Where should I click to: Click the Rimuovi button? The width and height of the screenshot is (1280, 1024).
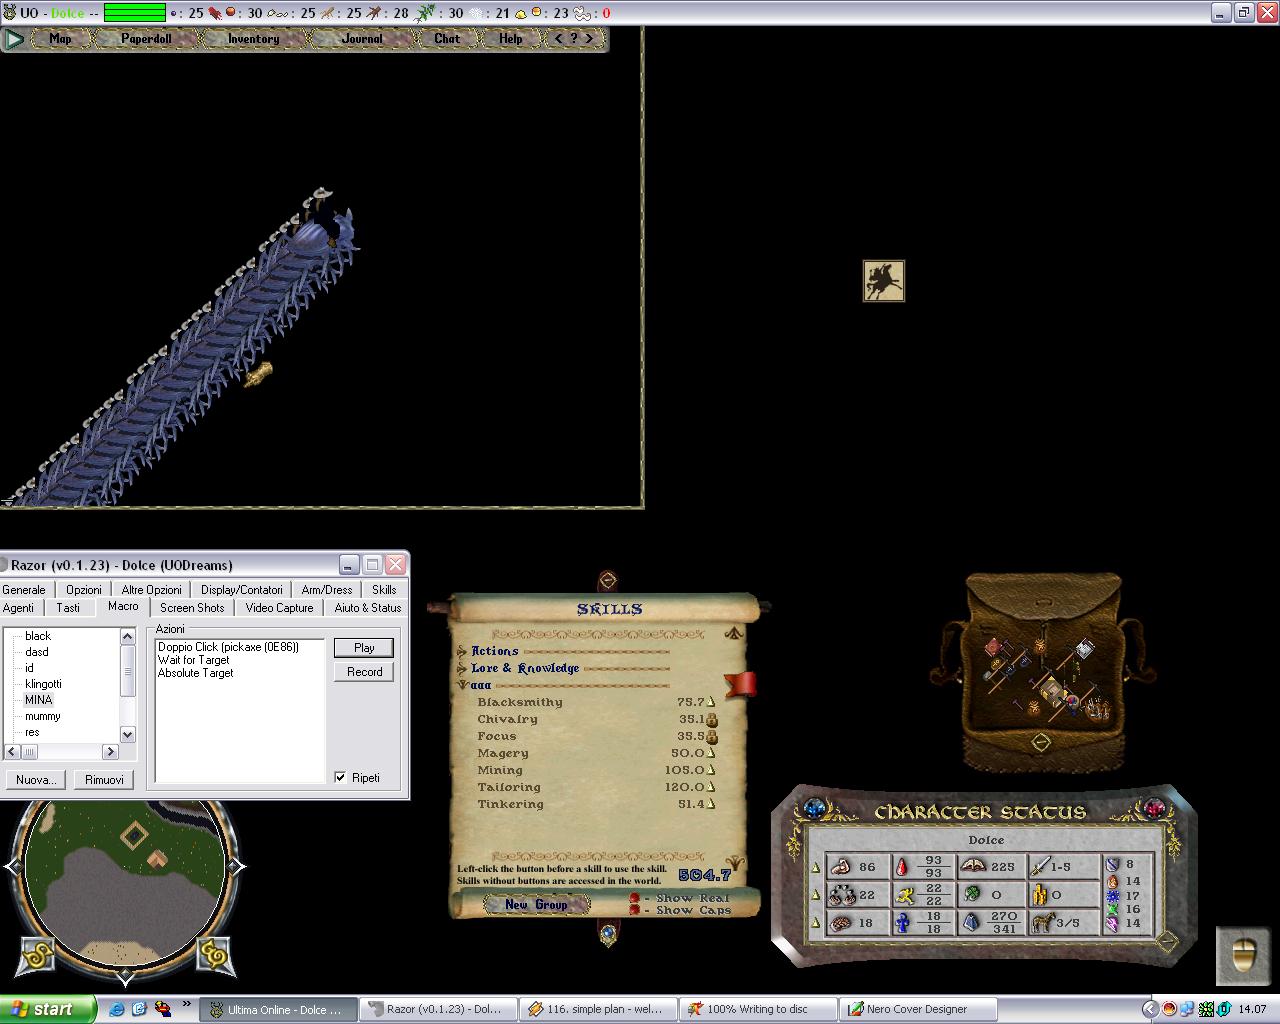pyautogui.click(x=104, y=780)
